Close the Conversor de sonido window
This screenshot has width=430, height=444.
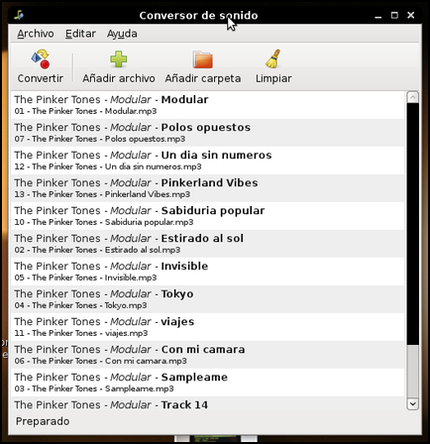pyautogui.click(x=411, y=15)
